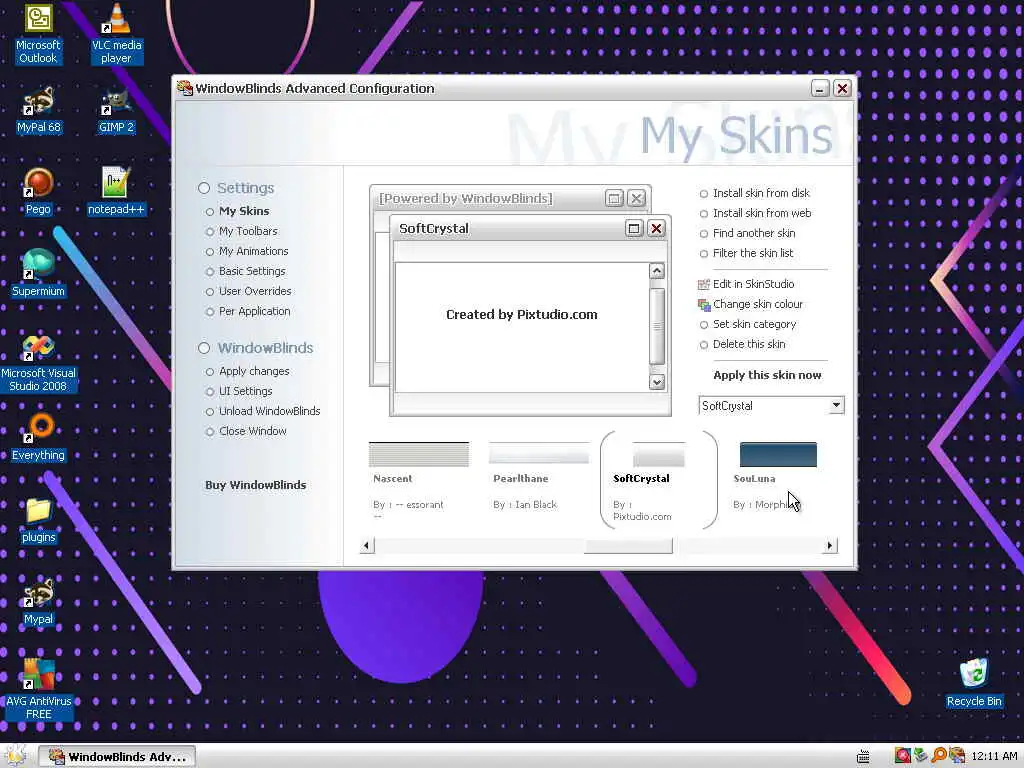
Task: Open the plugins folder on desktop
Action: pyautogui.click(x=38, y=520)
